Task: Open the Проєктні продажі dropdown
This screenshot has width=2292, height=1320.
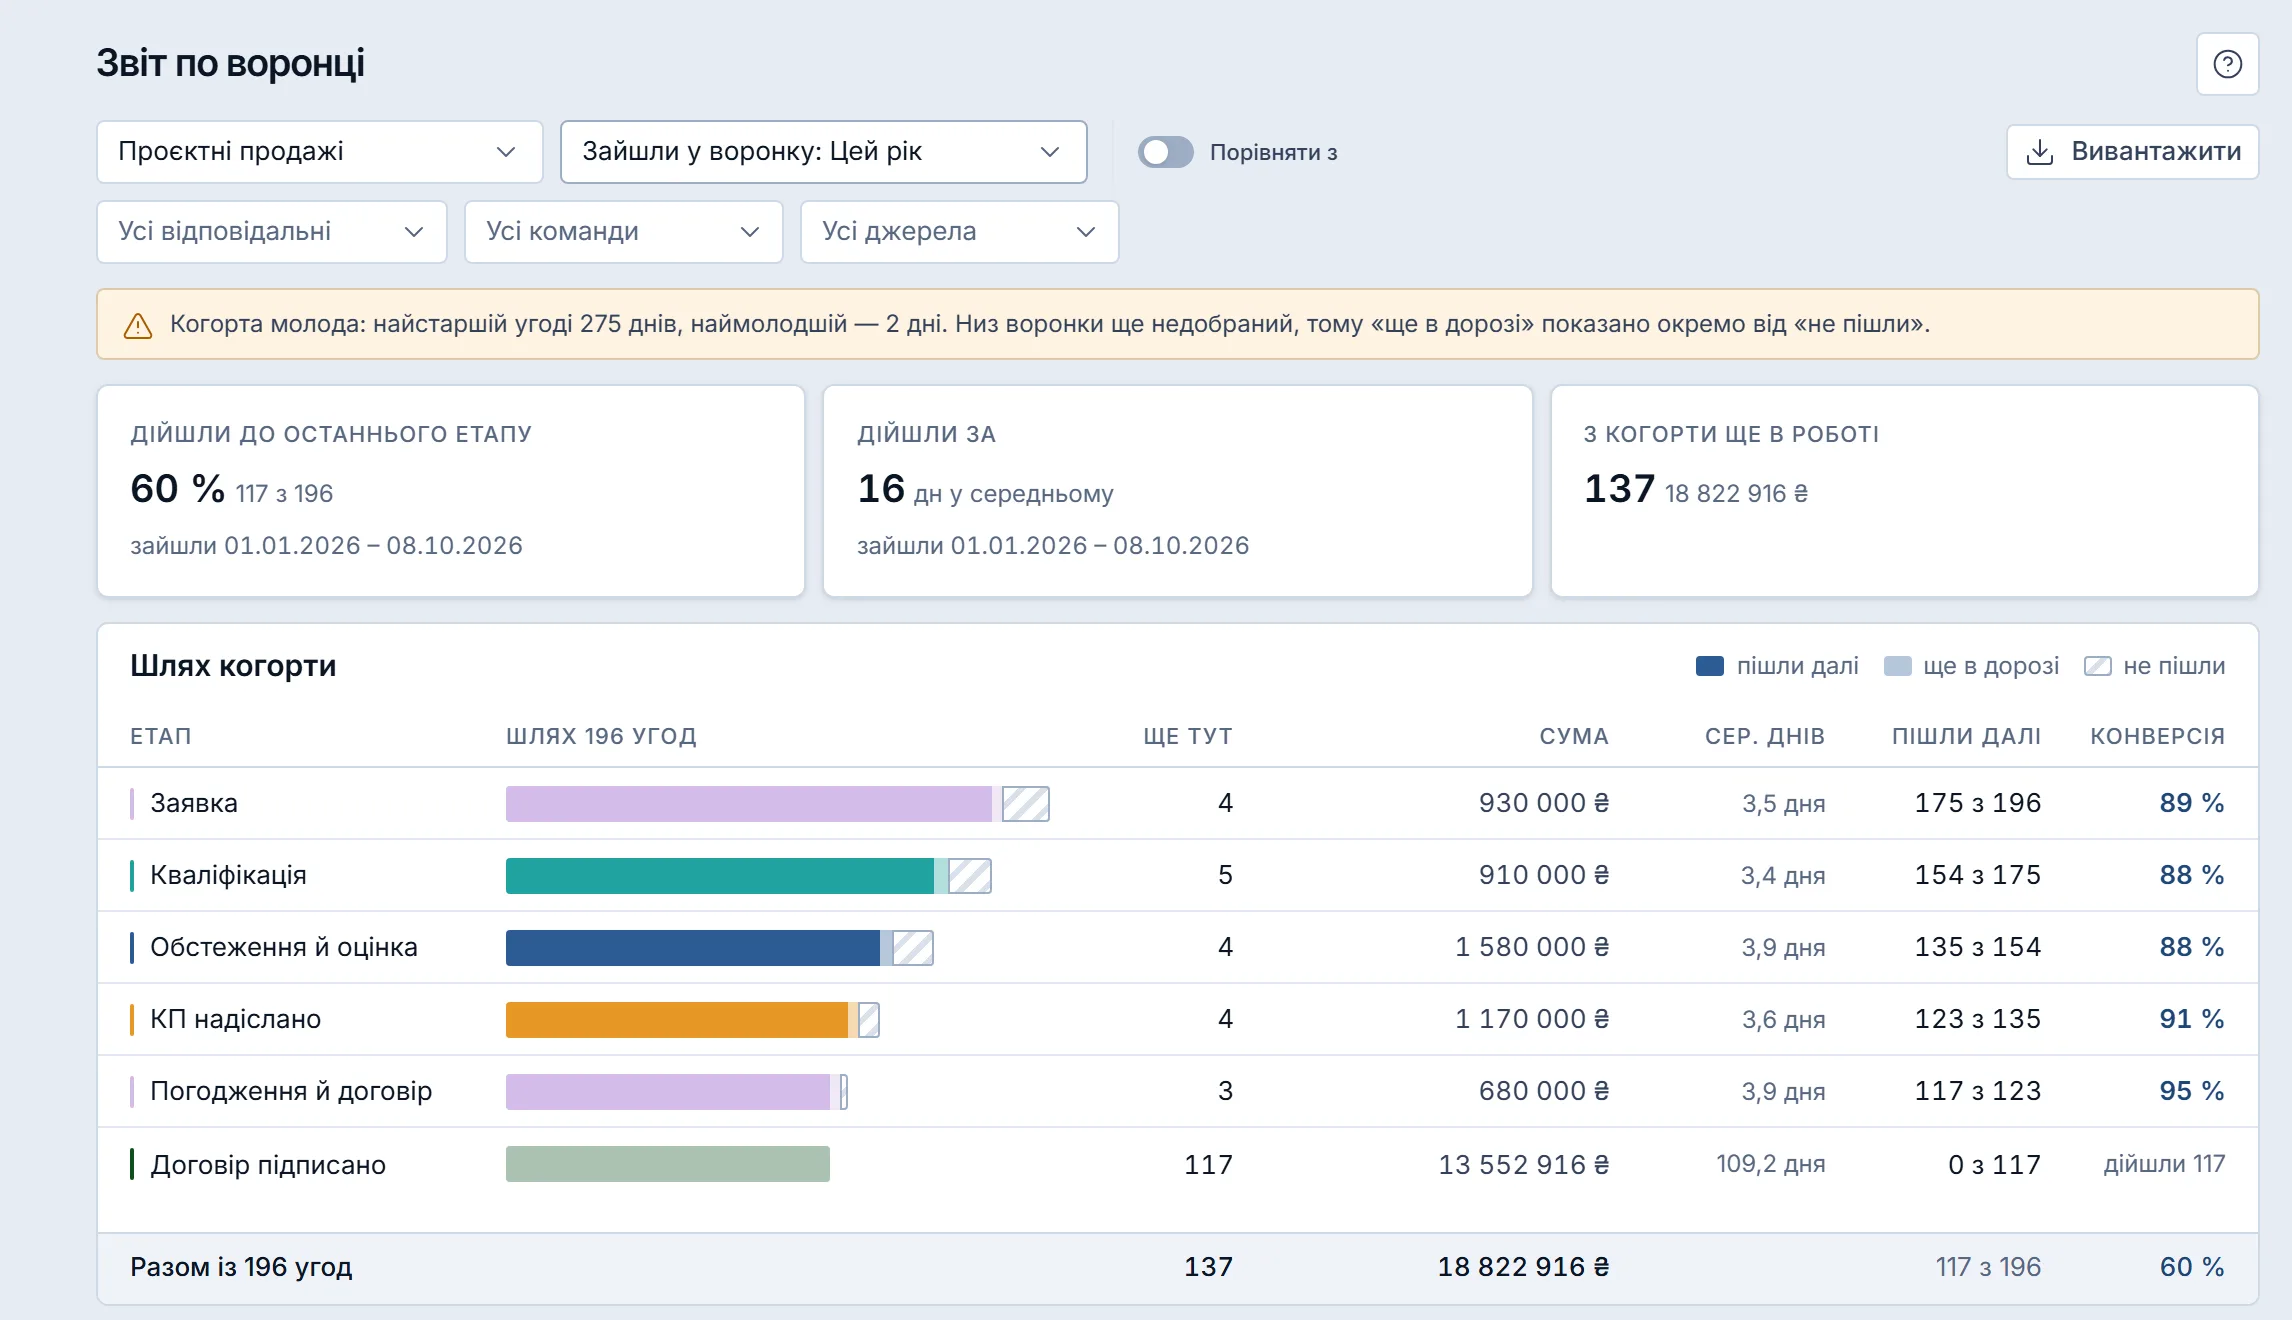Action: pos(320,152)
